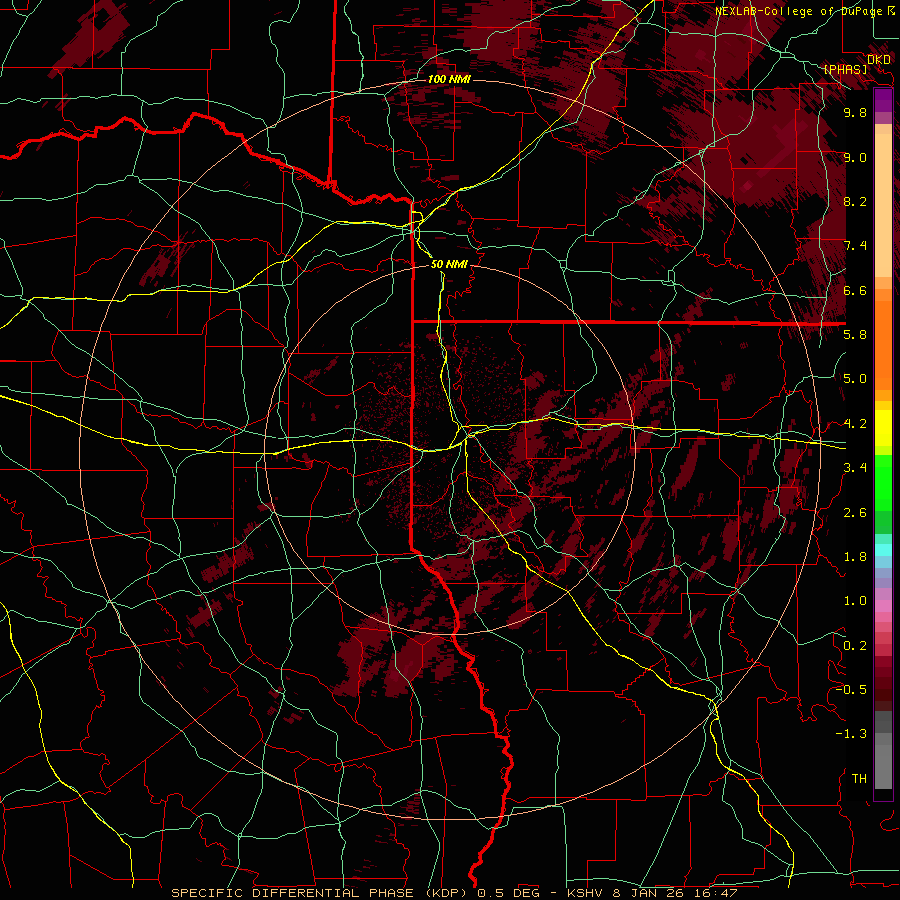900x900 pixels.
Task: Click the 8.2 scale value
Action: coord(855,201)
